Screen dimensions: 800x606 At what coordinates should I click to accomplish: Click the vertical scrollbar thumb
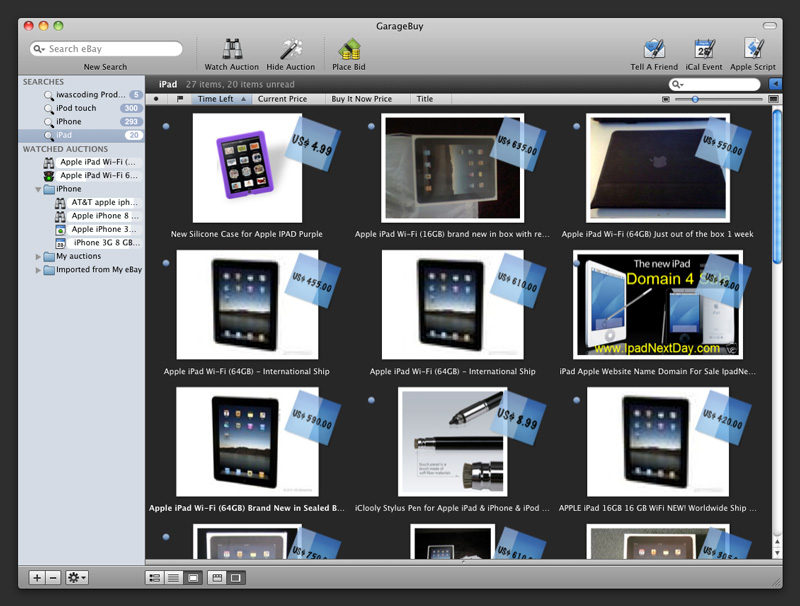(x=777, y=186)
